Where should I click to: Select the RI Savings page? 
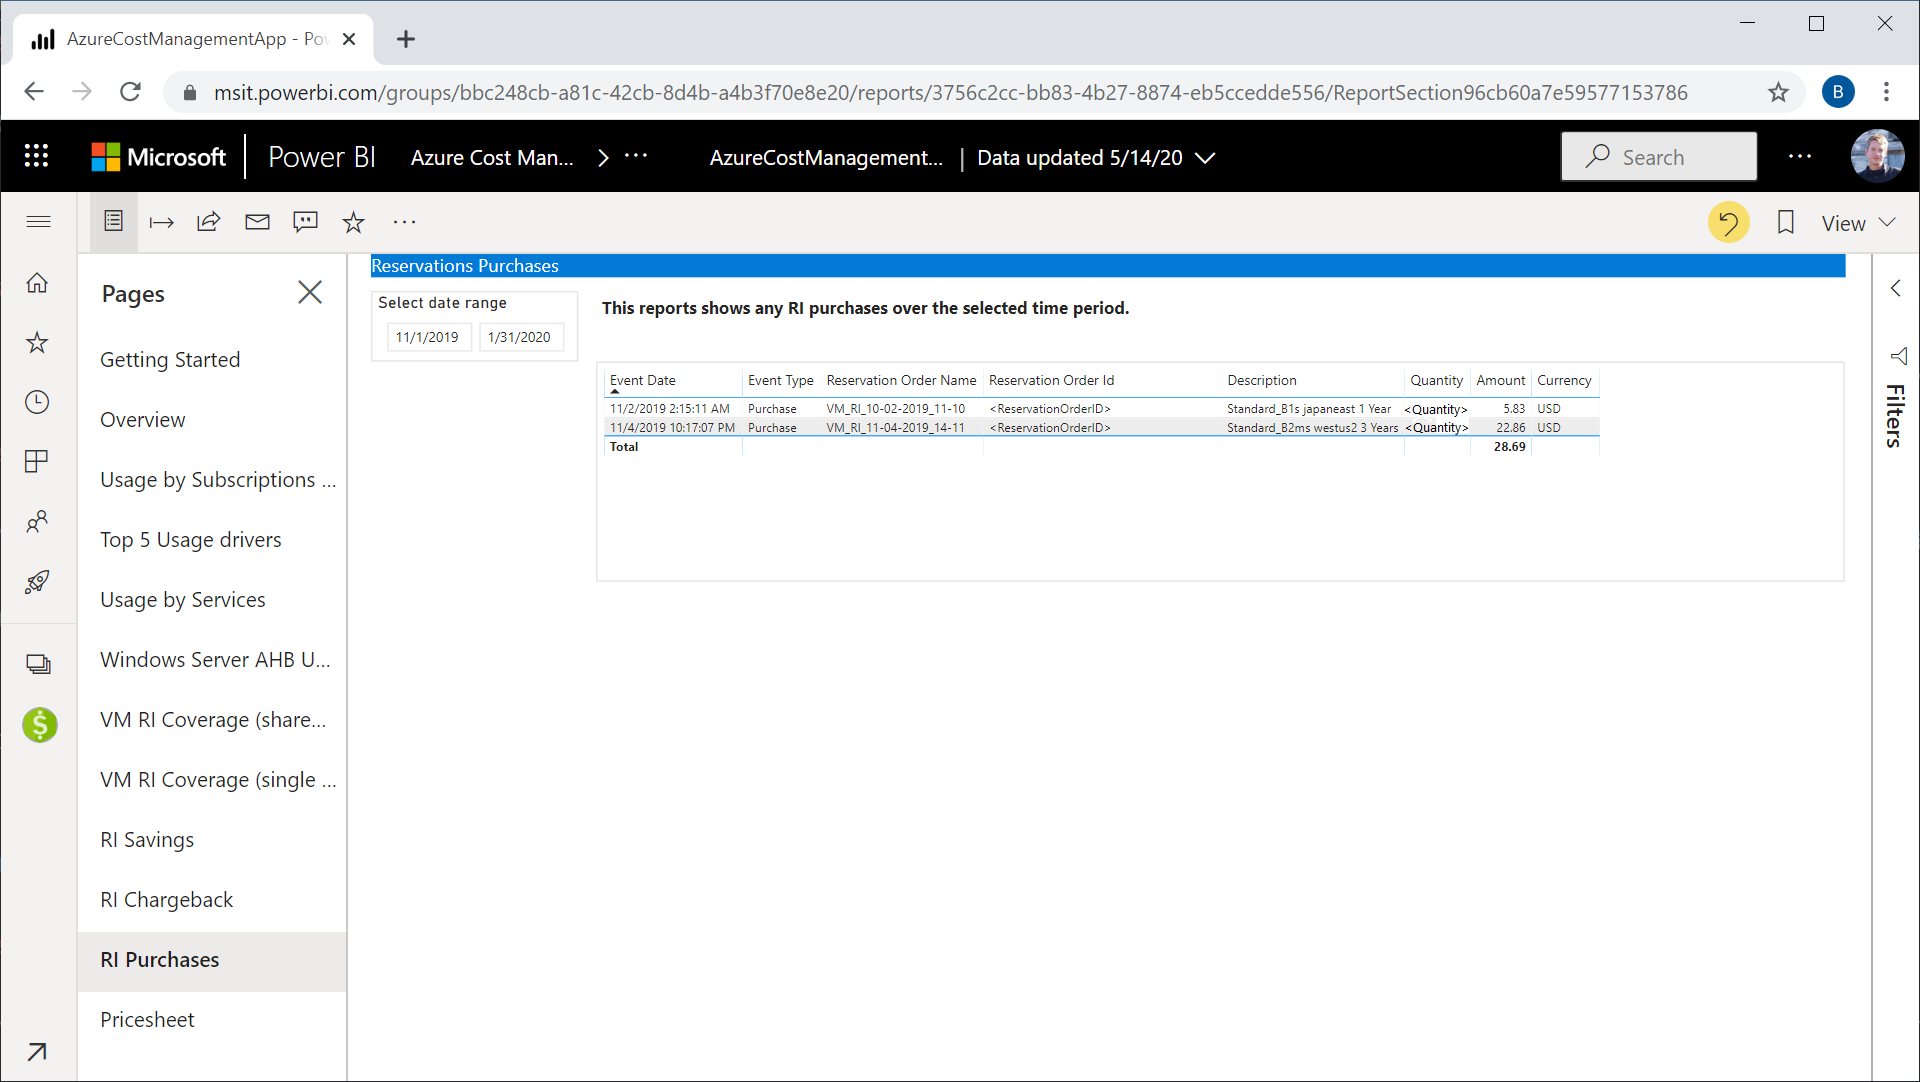point(147,840)
